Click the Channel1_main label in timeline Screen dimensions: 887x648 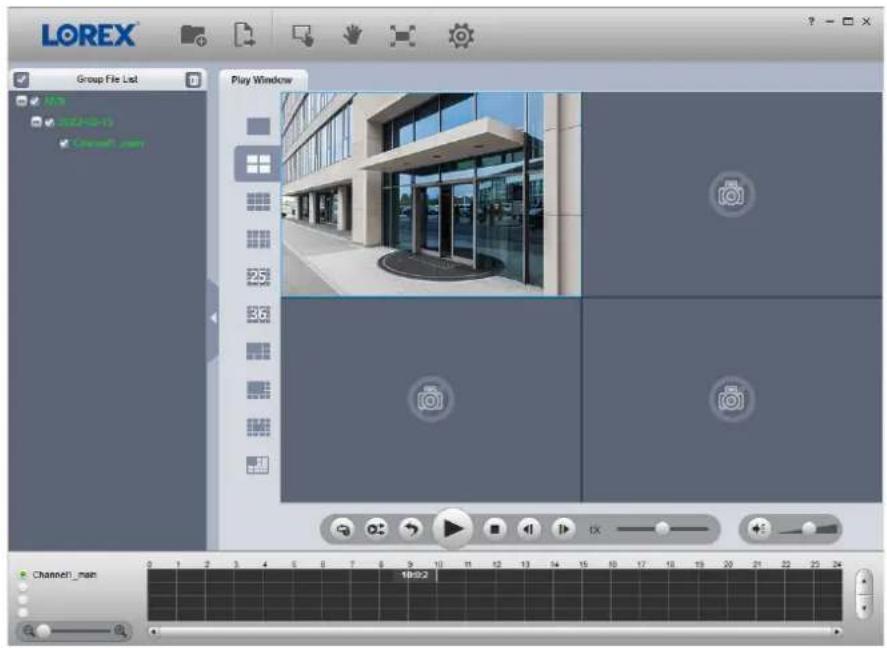tap(64, 575)
